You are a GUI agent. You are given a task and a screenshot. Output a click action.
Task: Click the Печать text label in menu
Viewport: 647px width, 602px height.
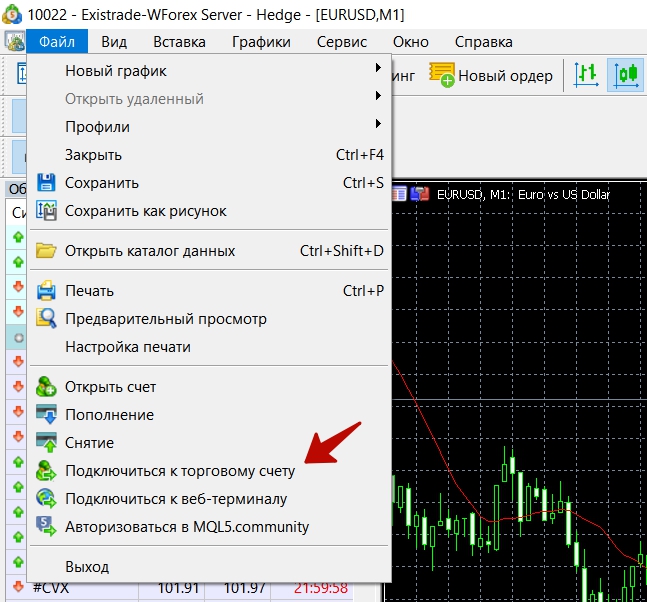point(90,291)
